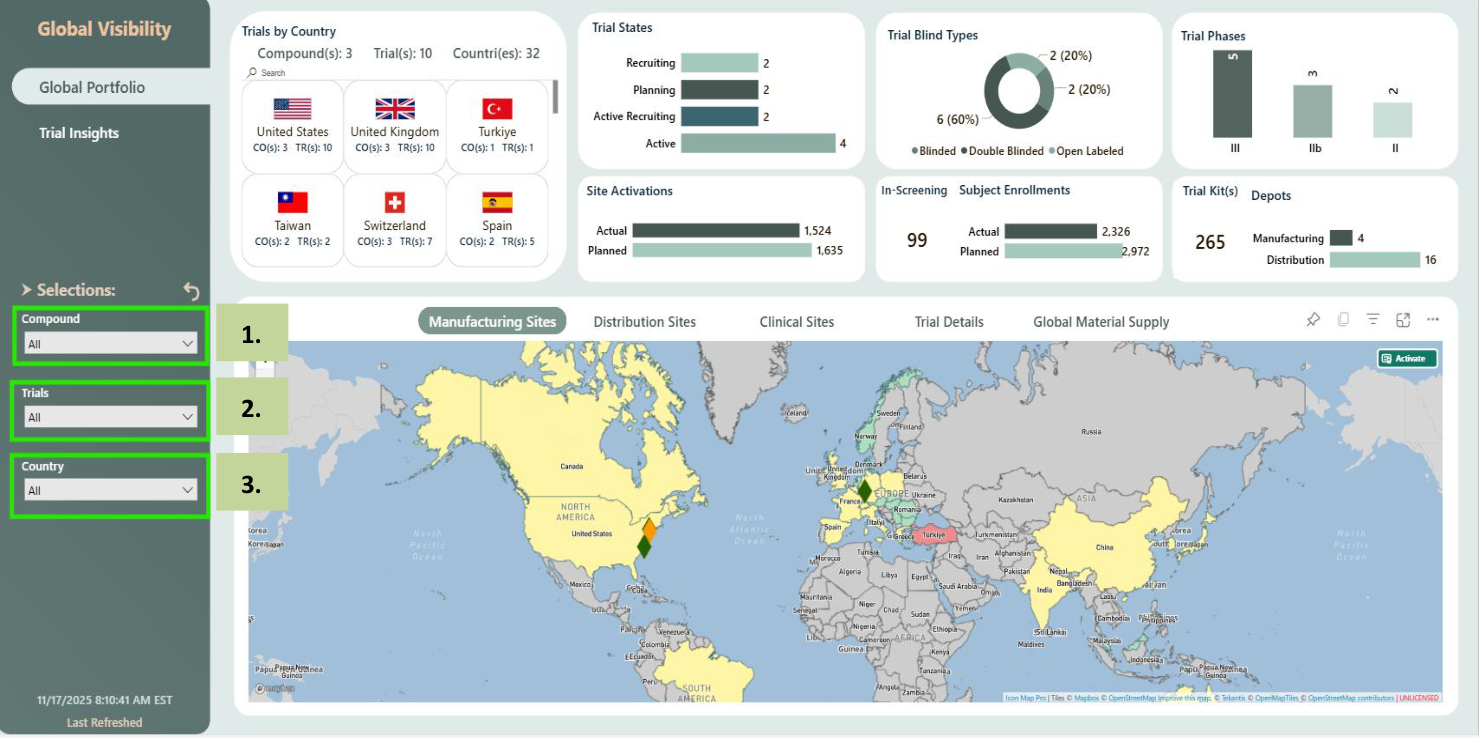The image size is (1479, 739).
Task: Switch to the Distribution Sites tab
Action: pyautogui.click(x=644, y=322)
